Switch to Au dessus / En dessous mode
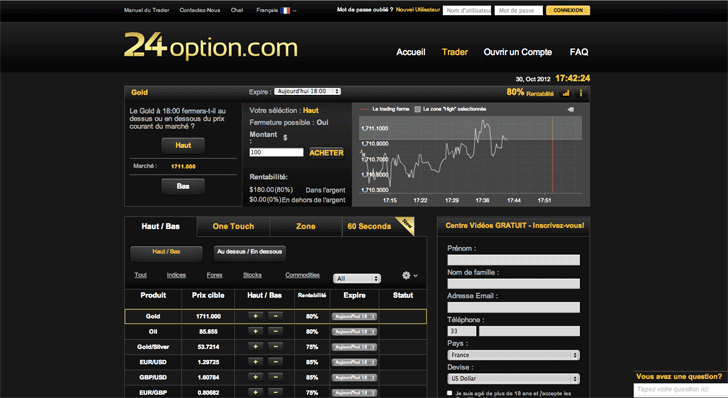This screenshot has width=728, height=398. coord(249,253)
